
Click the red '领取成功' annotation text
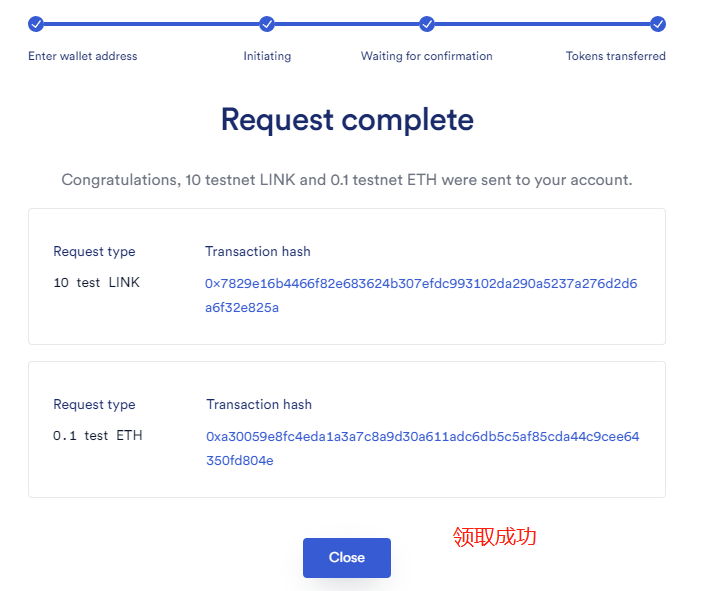pos(494,537)
